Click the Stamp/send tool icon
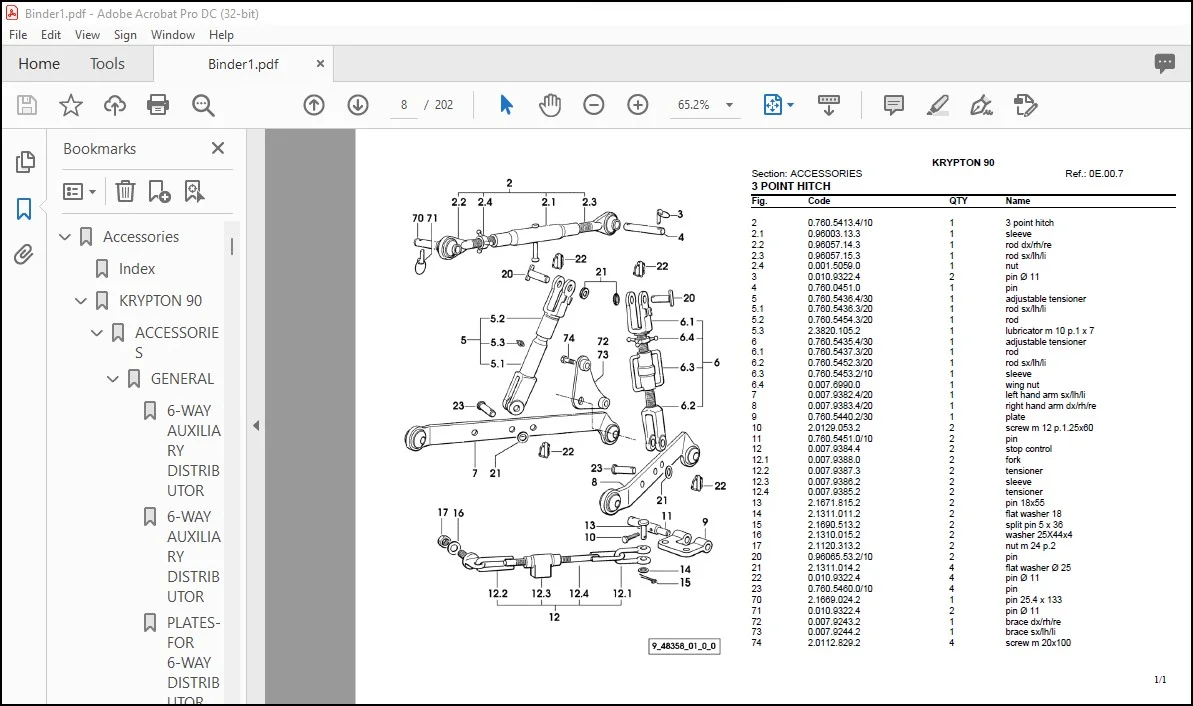This screenshot has height=706, width=1193. pyautogui.click(x=1026, y=105)
